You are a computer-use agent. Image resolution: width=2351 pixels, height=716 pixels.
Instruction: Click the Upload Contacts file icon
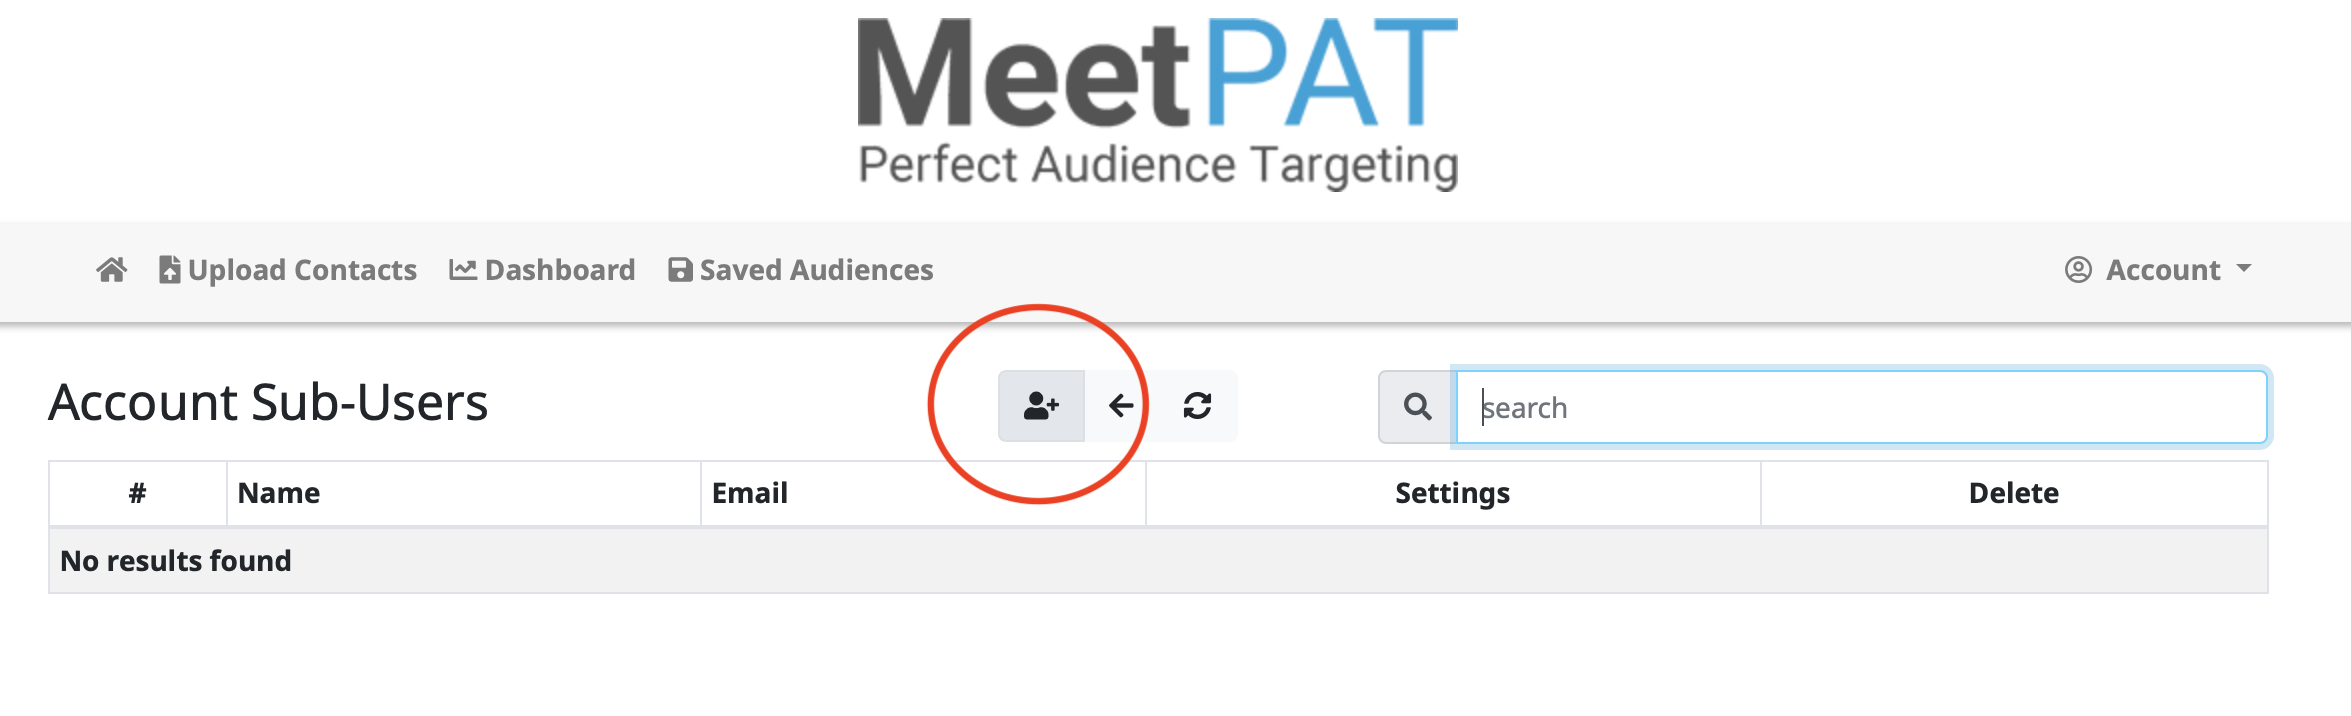click(170, 270)
